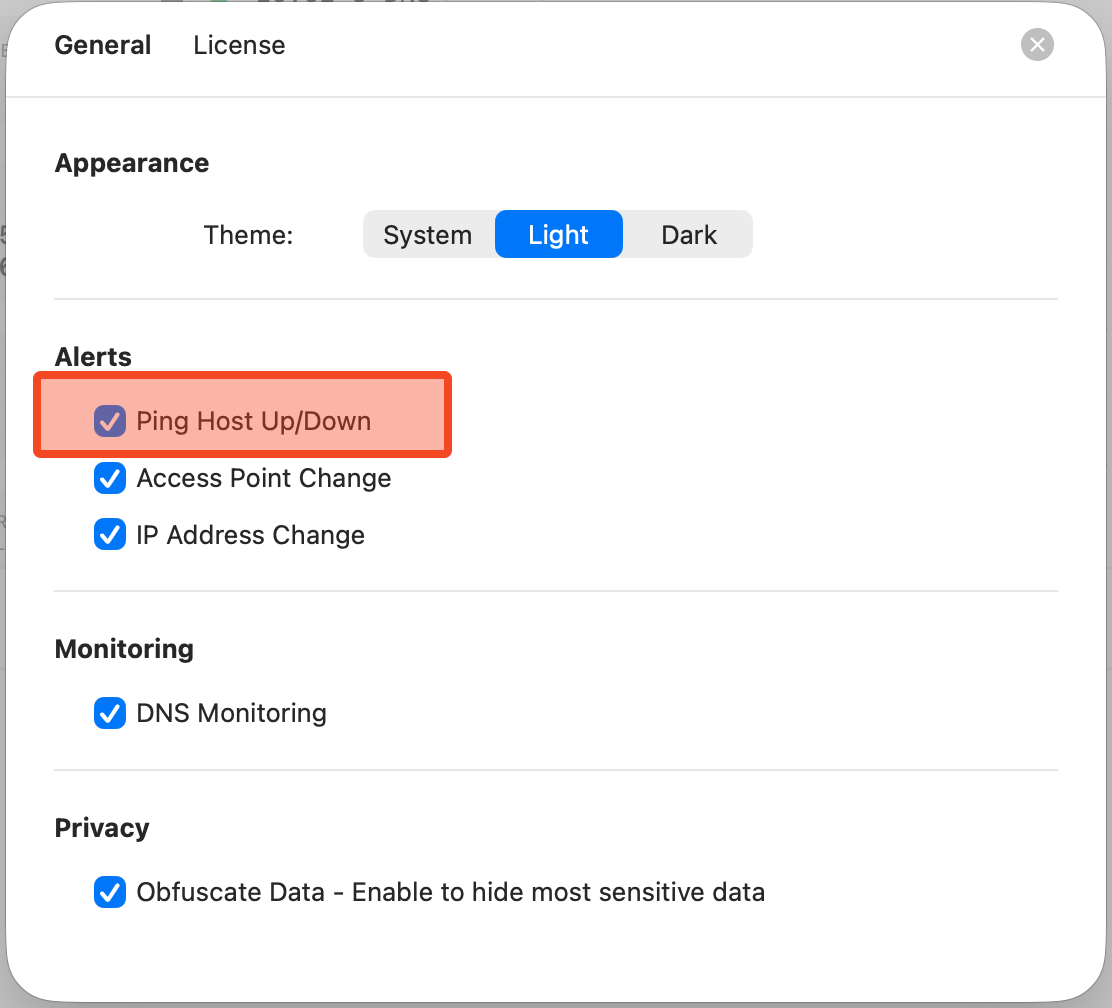Click the Appearance section heading
Image resolution: width=1112 pixels, height=1008 pixels.
coord(132,164)
